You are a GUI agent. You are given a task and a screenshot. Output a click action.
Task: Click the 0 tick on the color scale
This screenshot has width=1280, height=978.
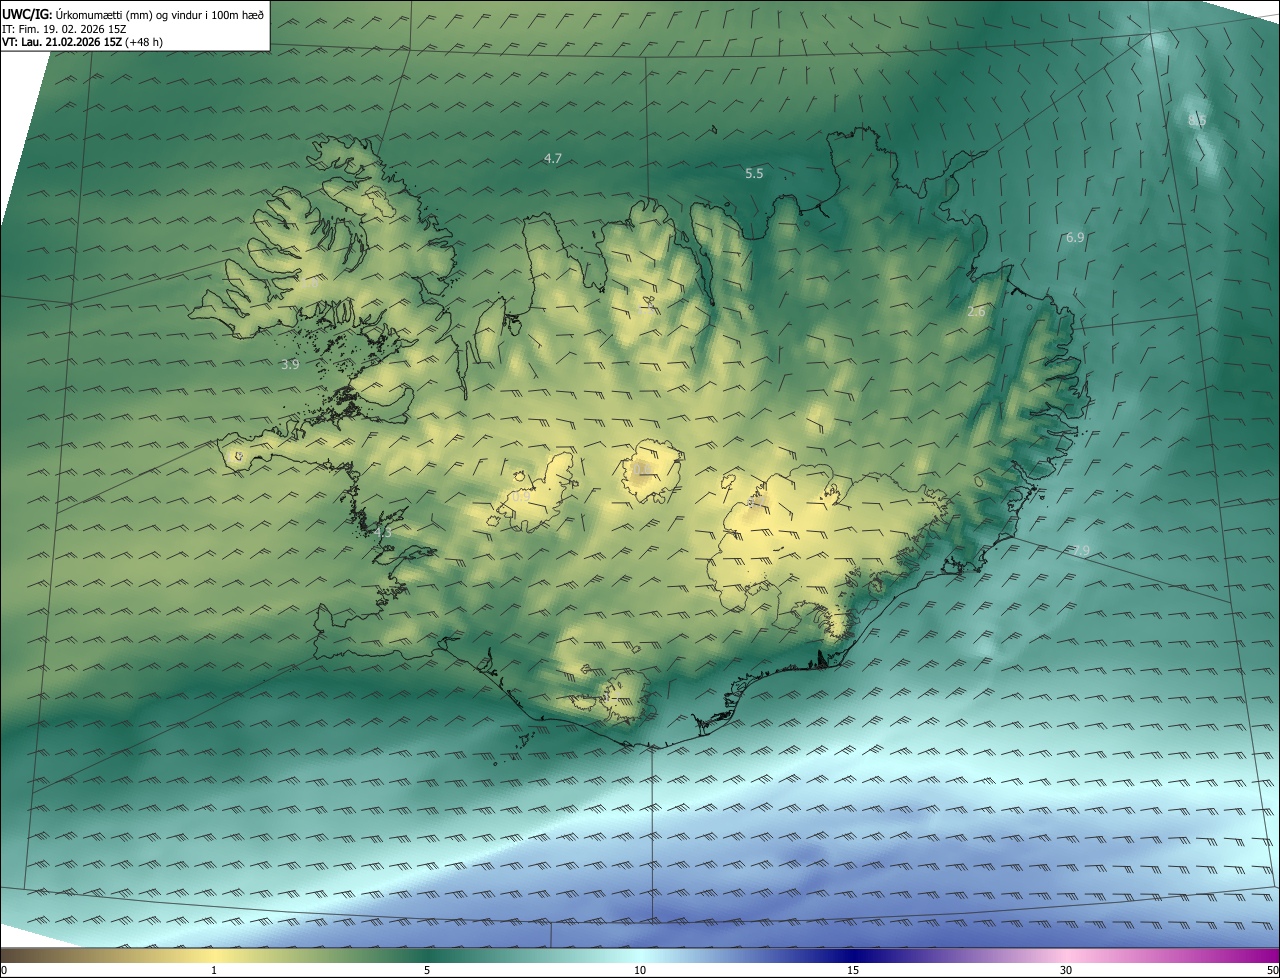point(4,970)
